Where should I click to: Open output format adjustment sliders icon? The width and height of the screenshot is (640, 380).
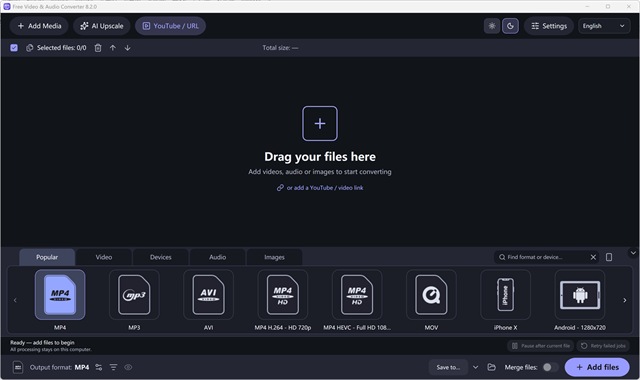click(99, 367)
